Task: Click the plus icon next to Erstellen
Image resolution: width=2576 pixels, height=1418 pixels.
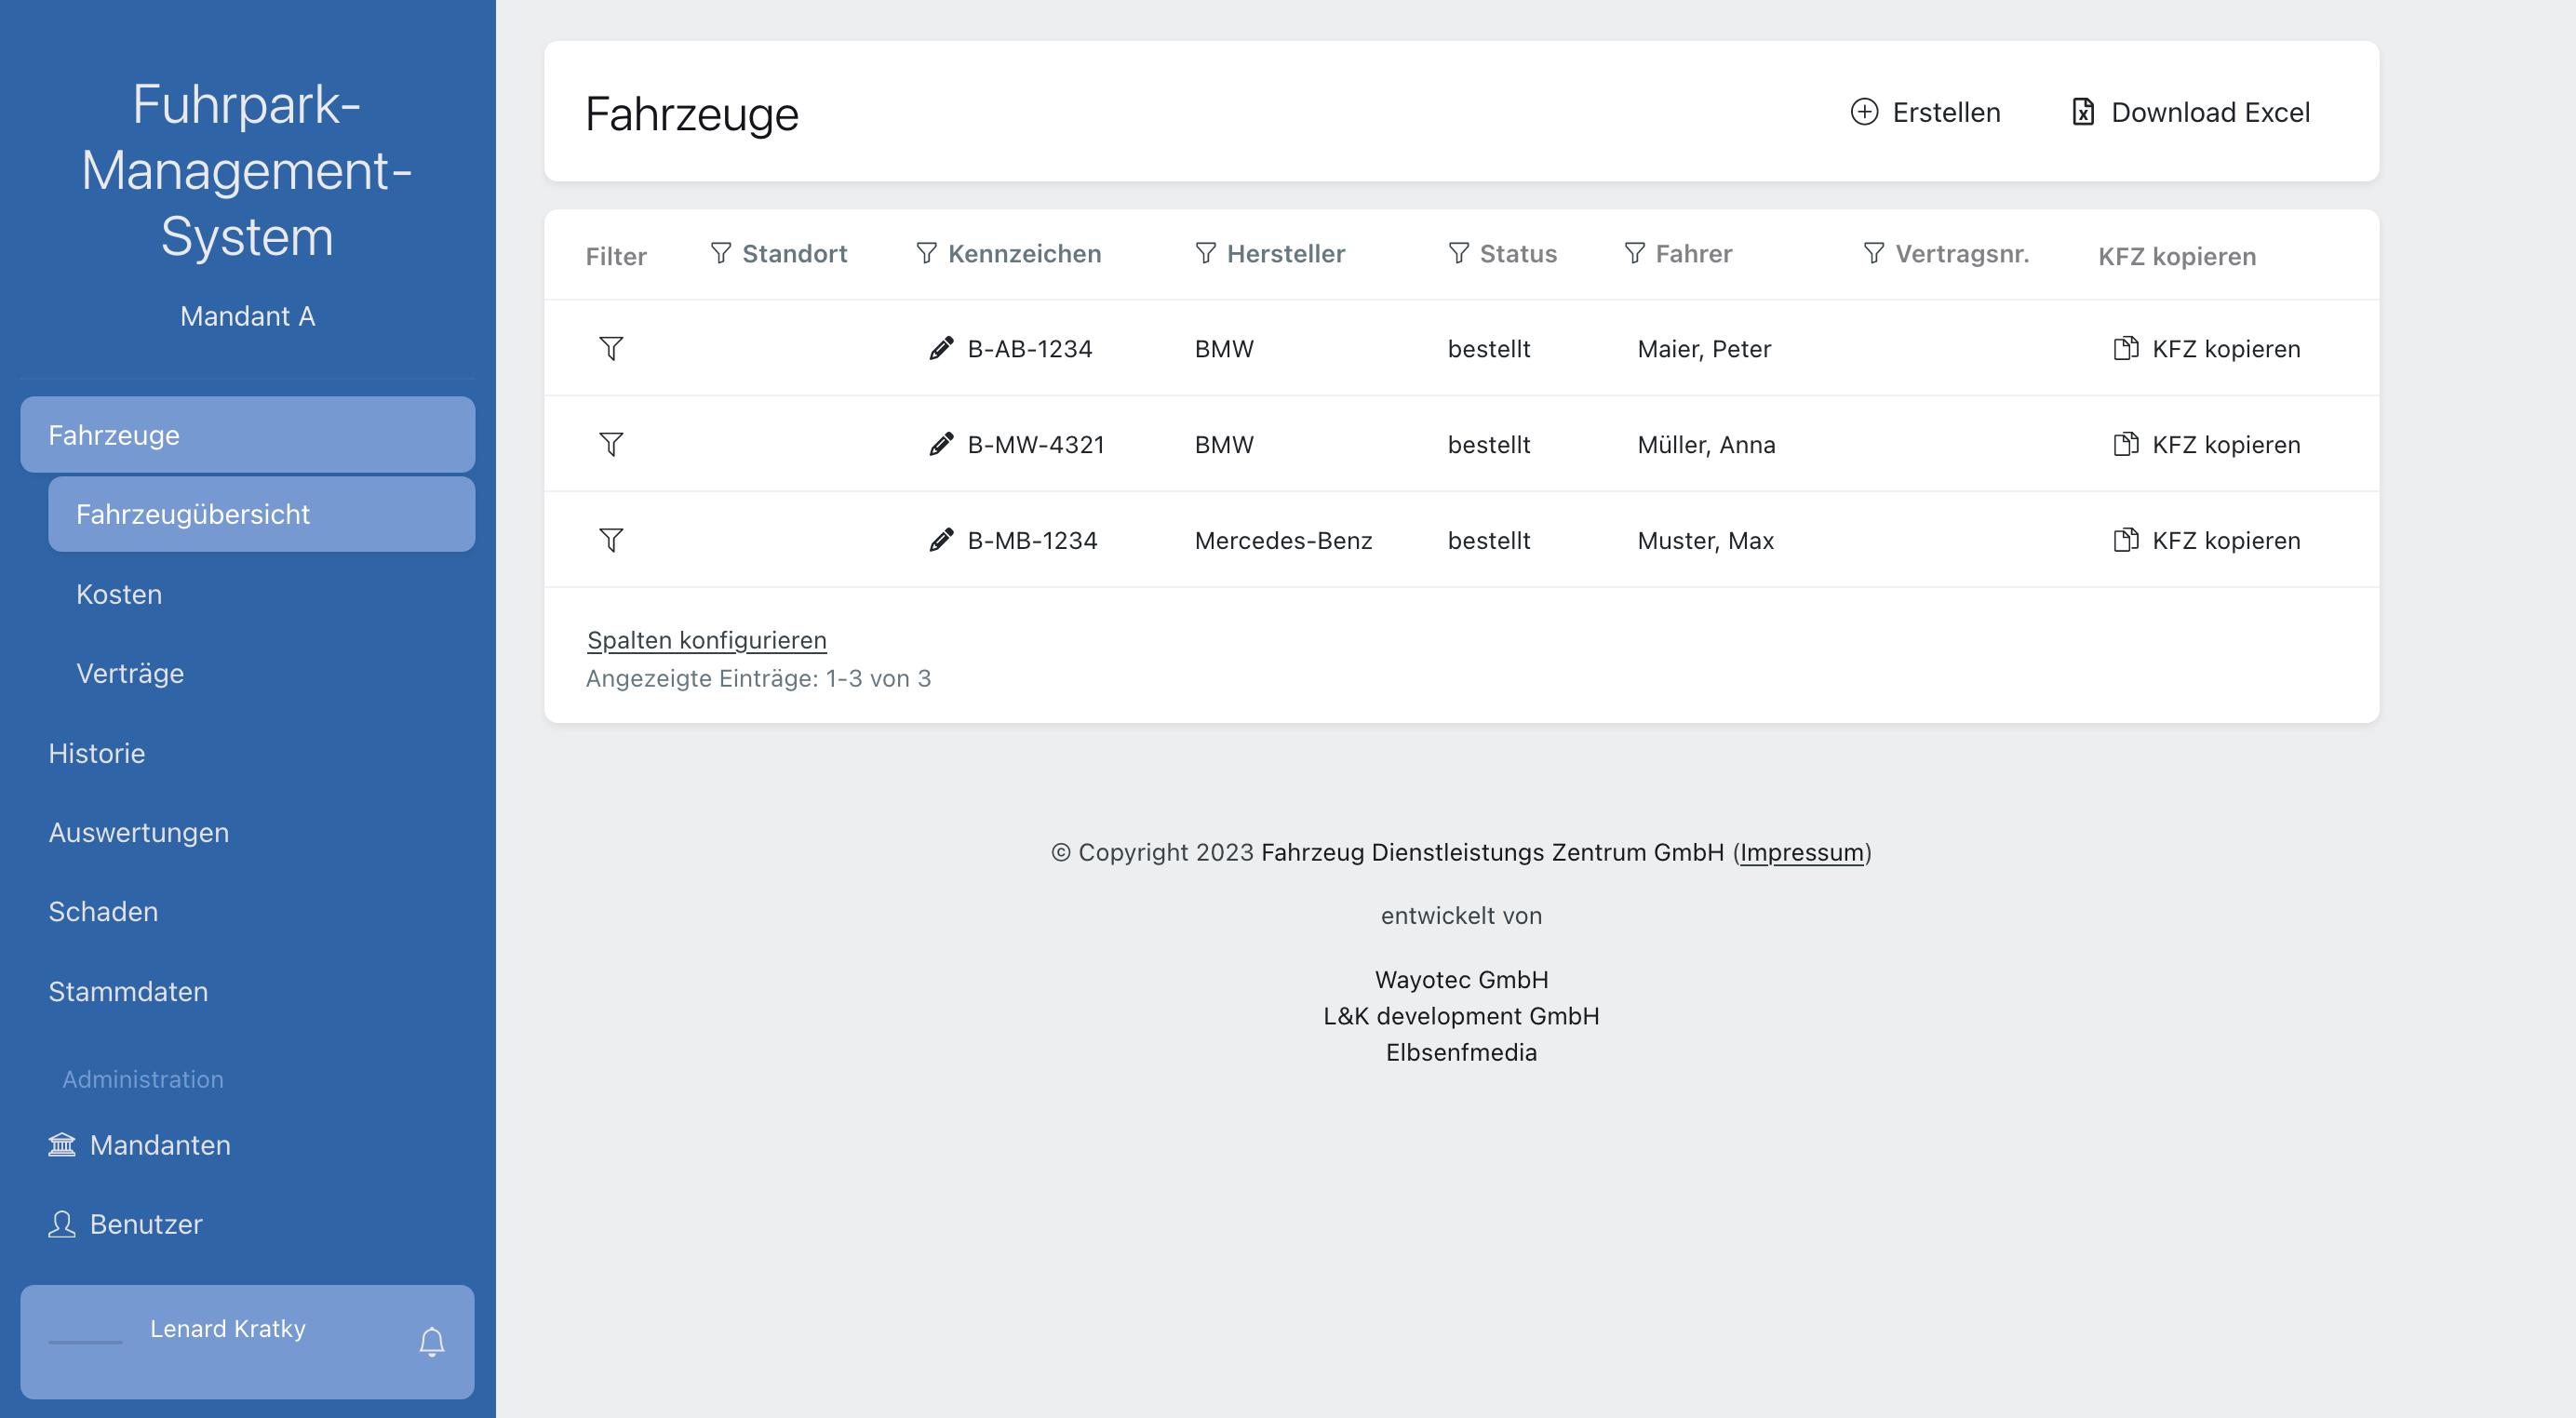Action: click(x=1863, y=112)
